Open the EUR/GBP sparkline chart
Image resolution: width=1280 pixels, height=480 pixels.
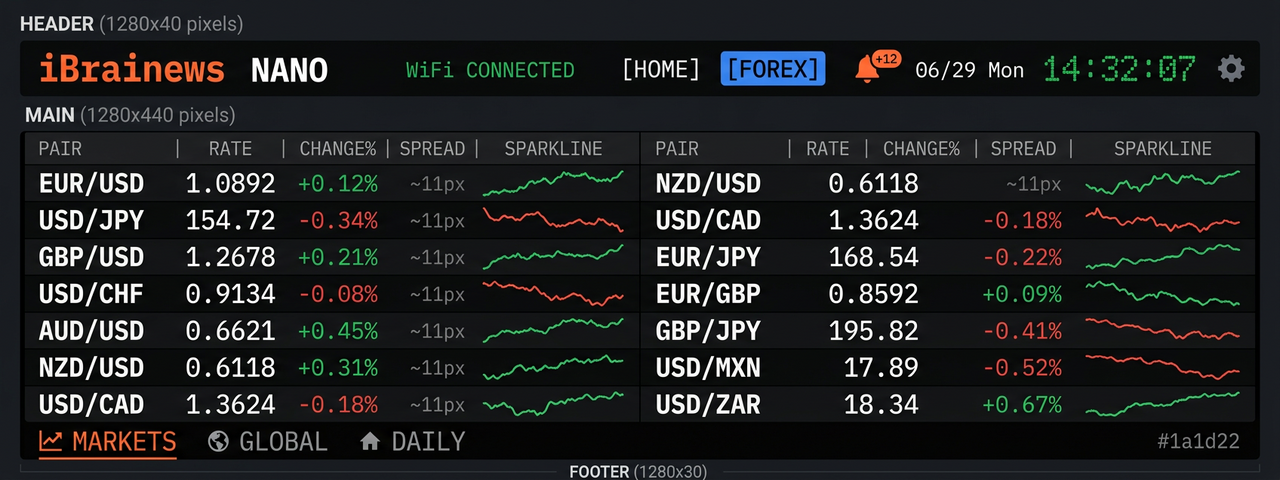(x=1163, y=294)
